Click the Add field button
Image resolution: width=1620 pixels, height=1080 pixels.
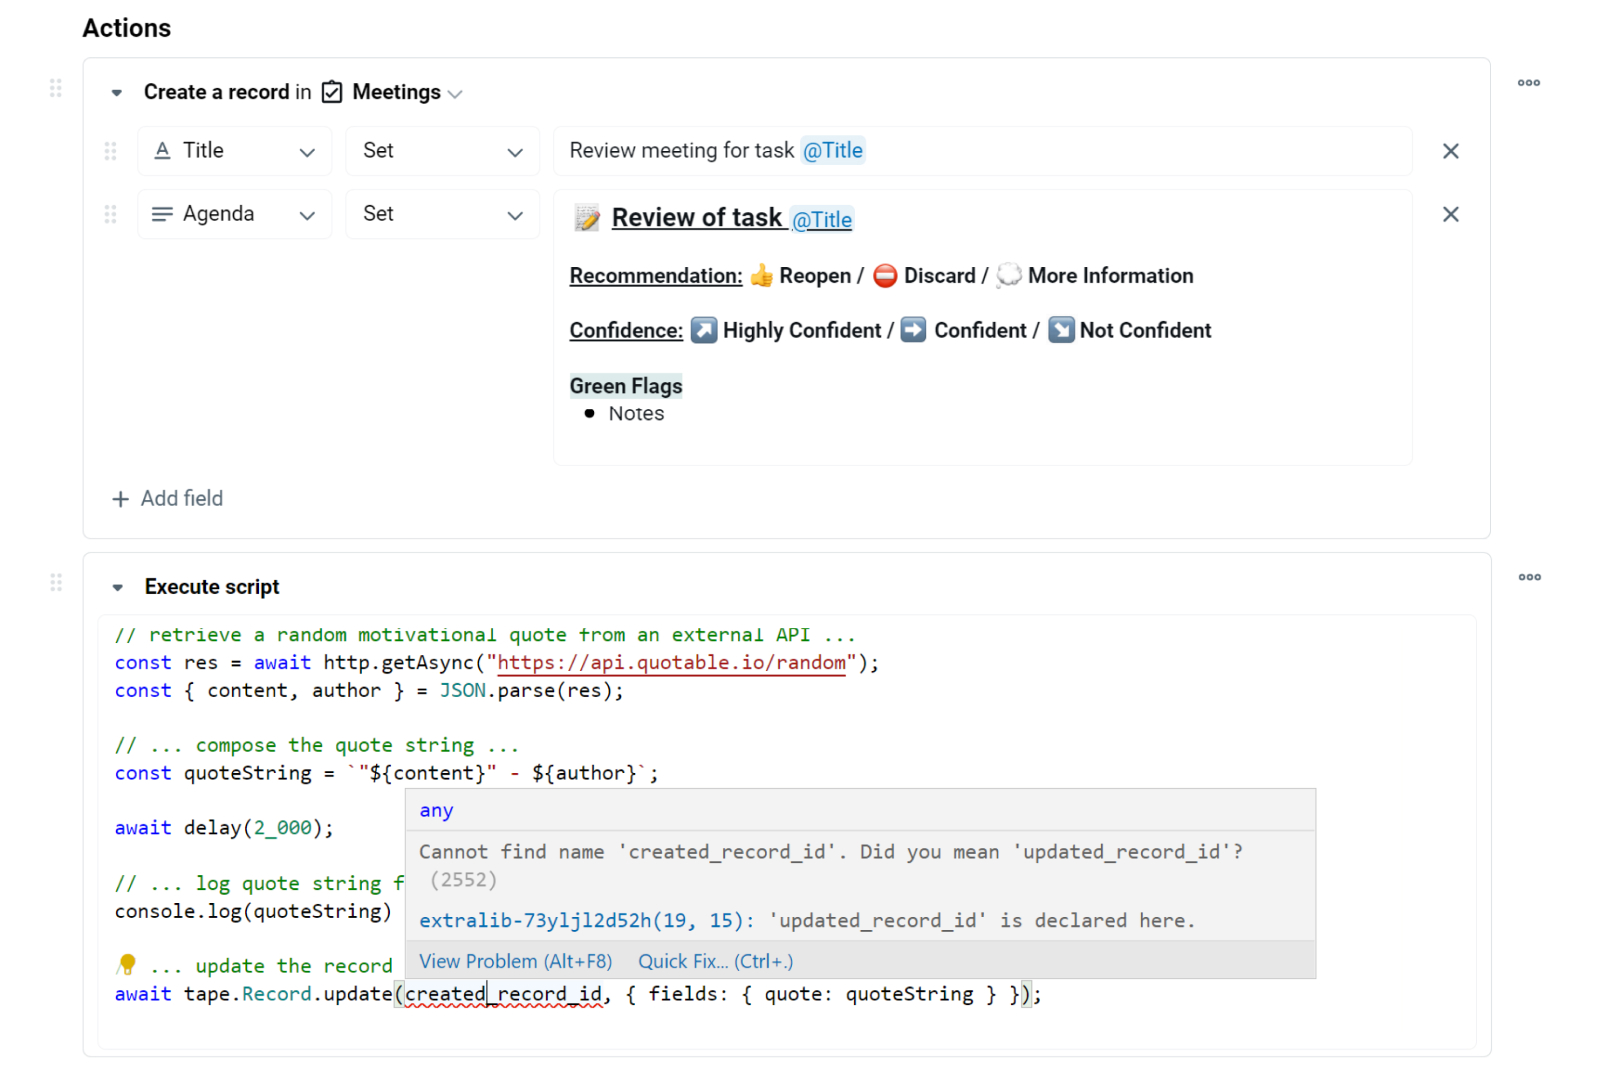point(168,498)
